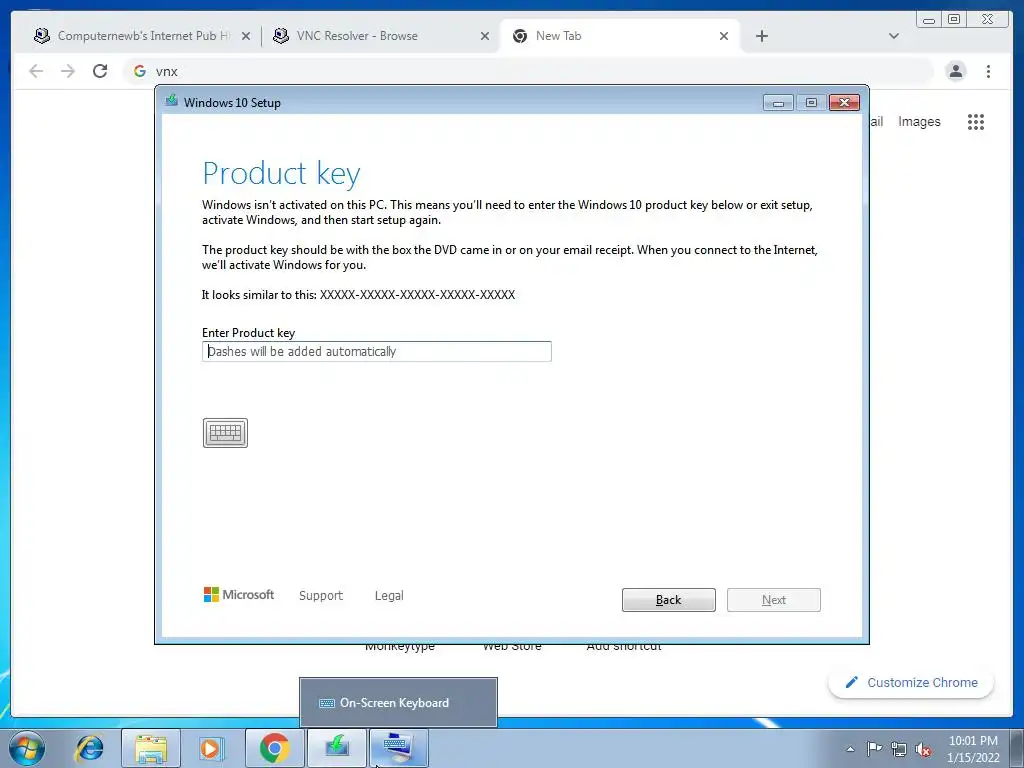Click the Windows 10 Setup title icon

(x=172, y=101)
